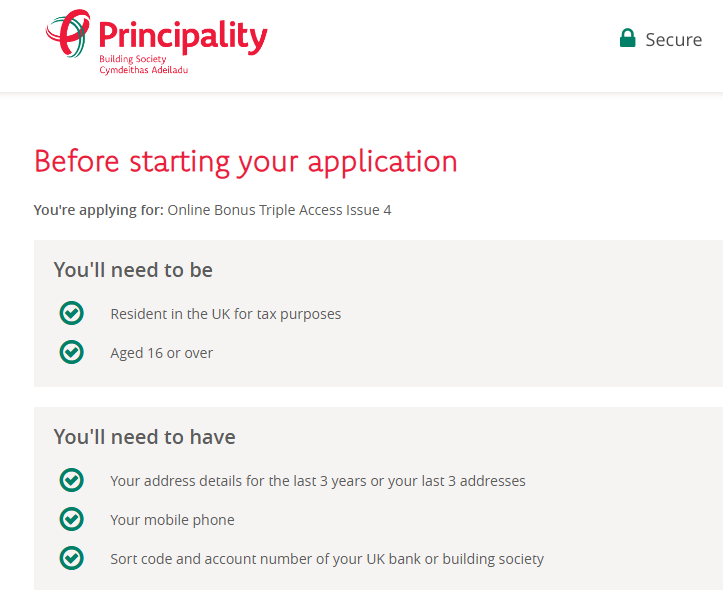Click the You're applying for label
The image size is (723, 590).
point(99,210)
